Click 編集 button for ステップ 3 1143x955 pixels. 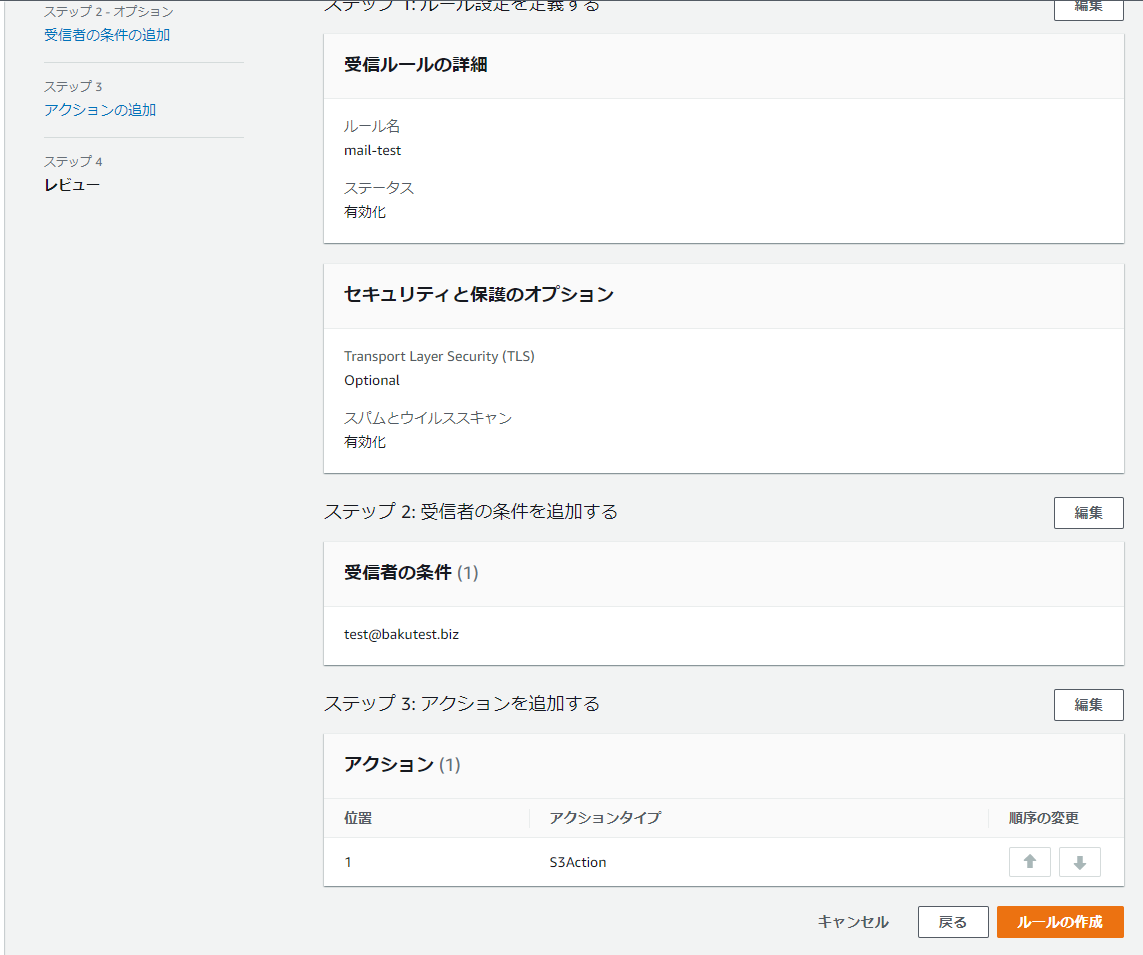[x=1088, y=704]
